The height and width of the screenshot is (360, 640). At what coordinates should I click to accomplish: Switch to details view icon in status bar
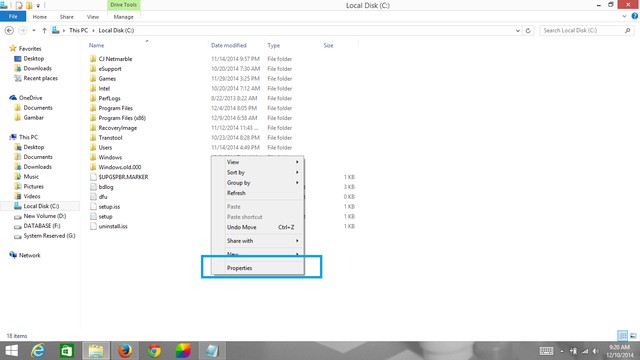pyautogui.click(x=622, y=336)
